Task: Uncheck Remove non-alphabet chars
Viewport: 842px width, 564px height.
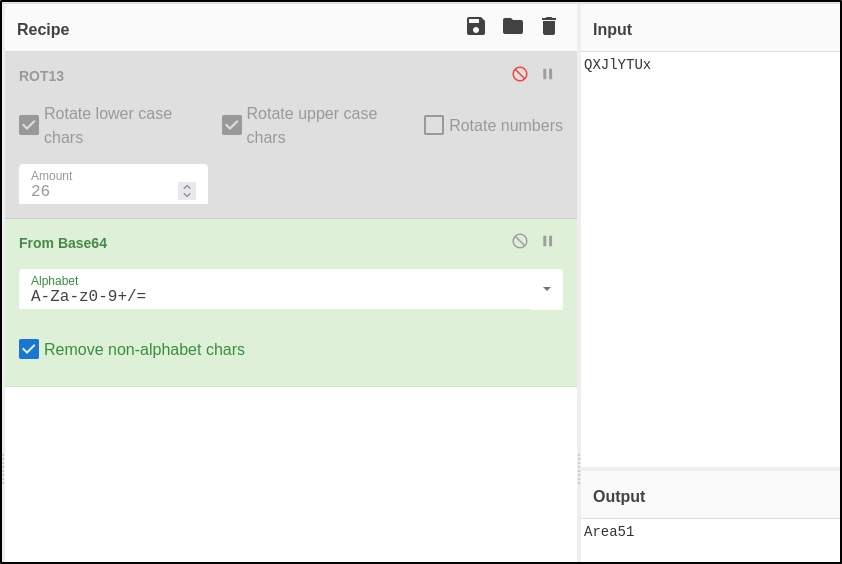Action: 29,349
